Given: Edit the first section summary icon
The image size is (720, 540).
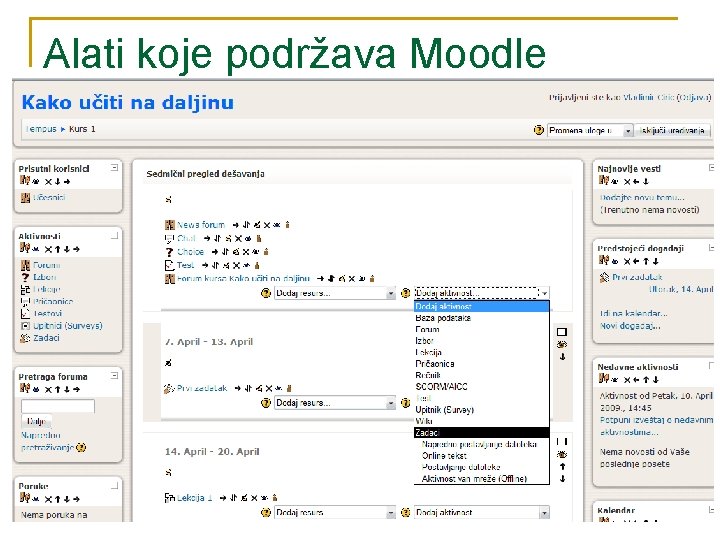Looking at the screenshot, I should click(168, 200).
